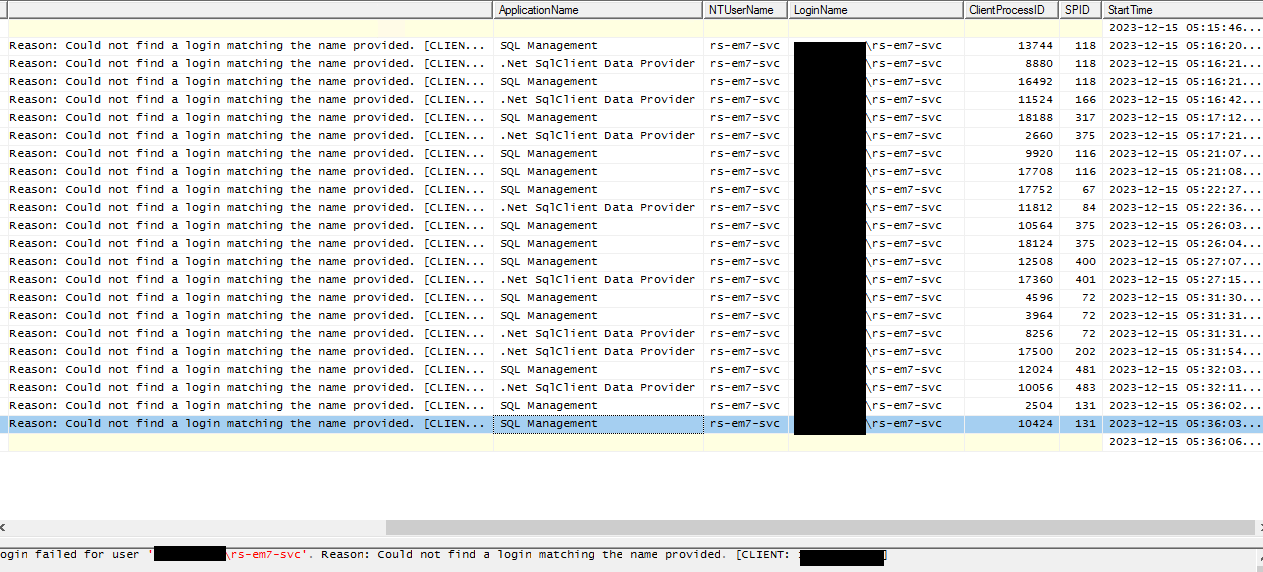
Task: Select ClientProcessID cell 2660
Action: (1012, 135)
